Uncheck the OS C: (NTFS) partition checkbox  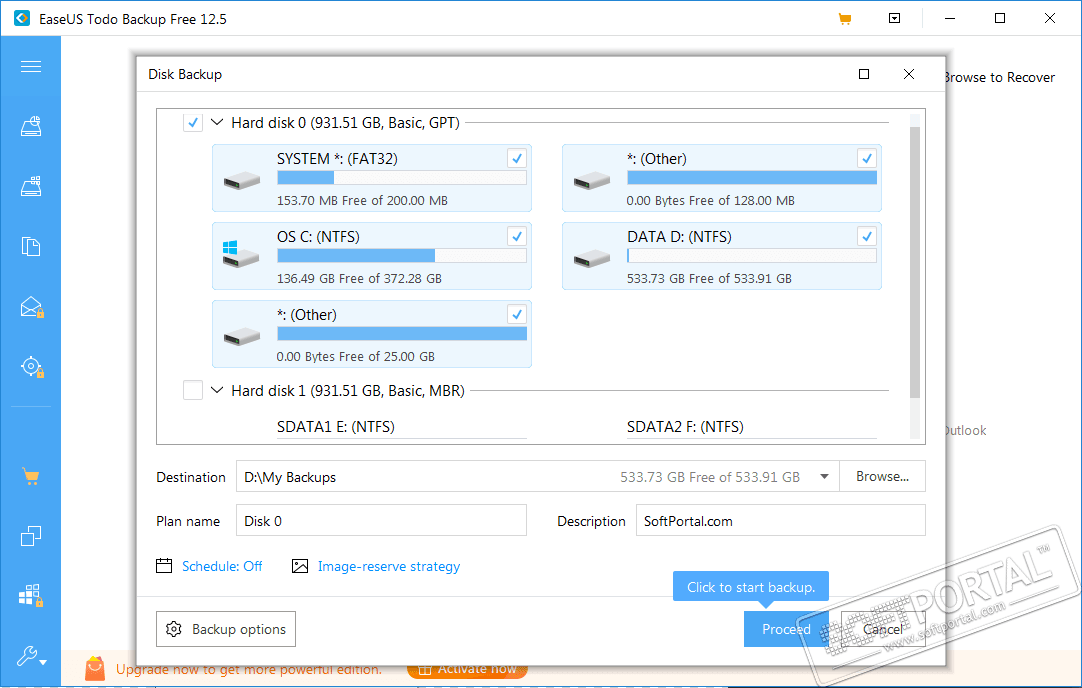[516, 237]
